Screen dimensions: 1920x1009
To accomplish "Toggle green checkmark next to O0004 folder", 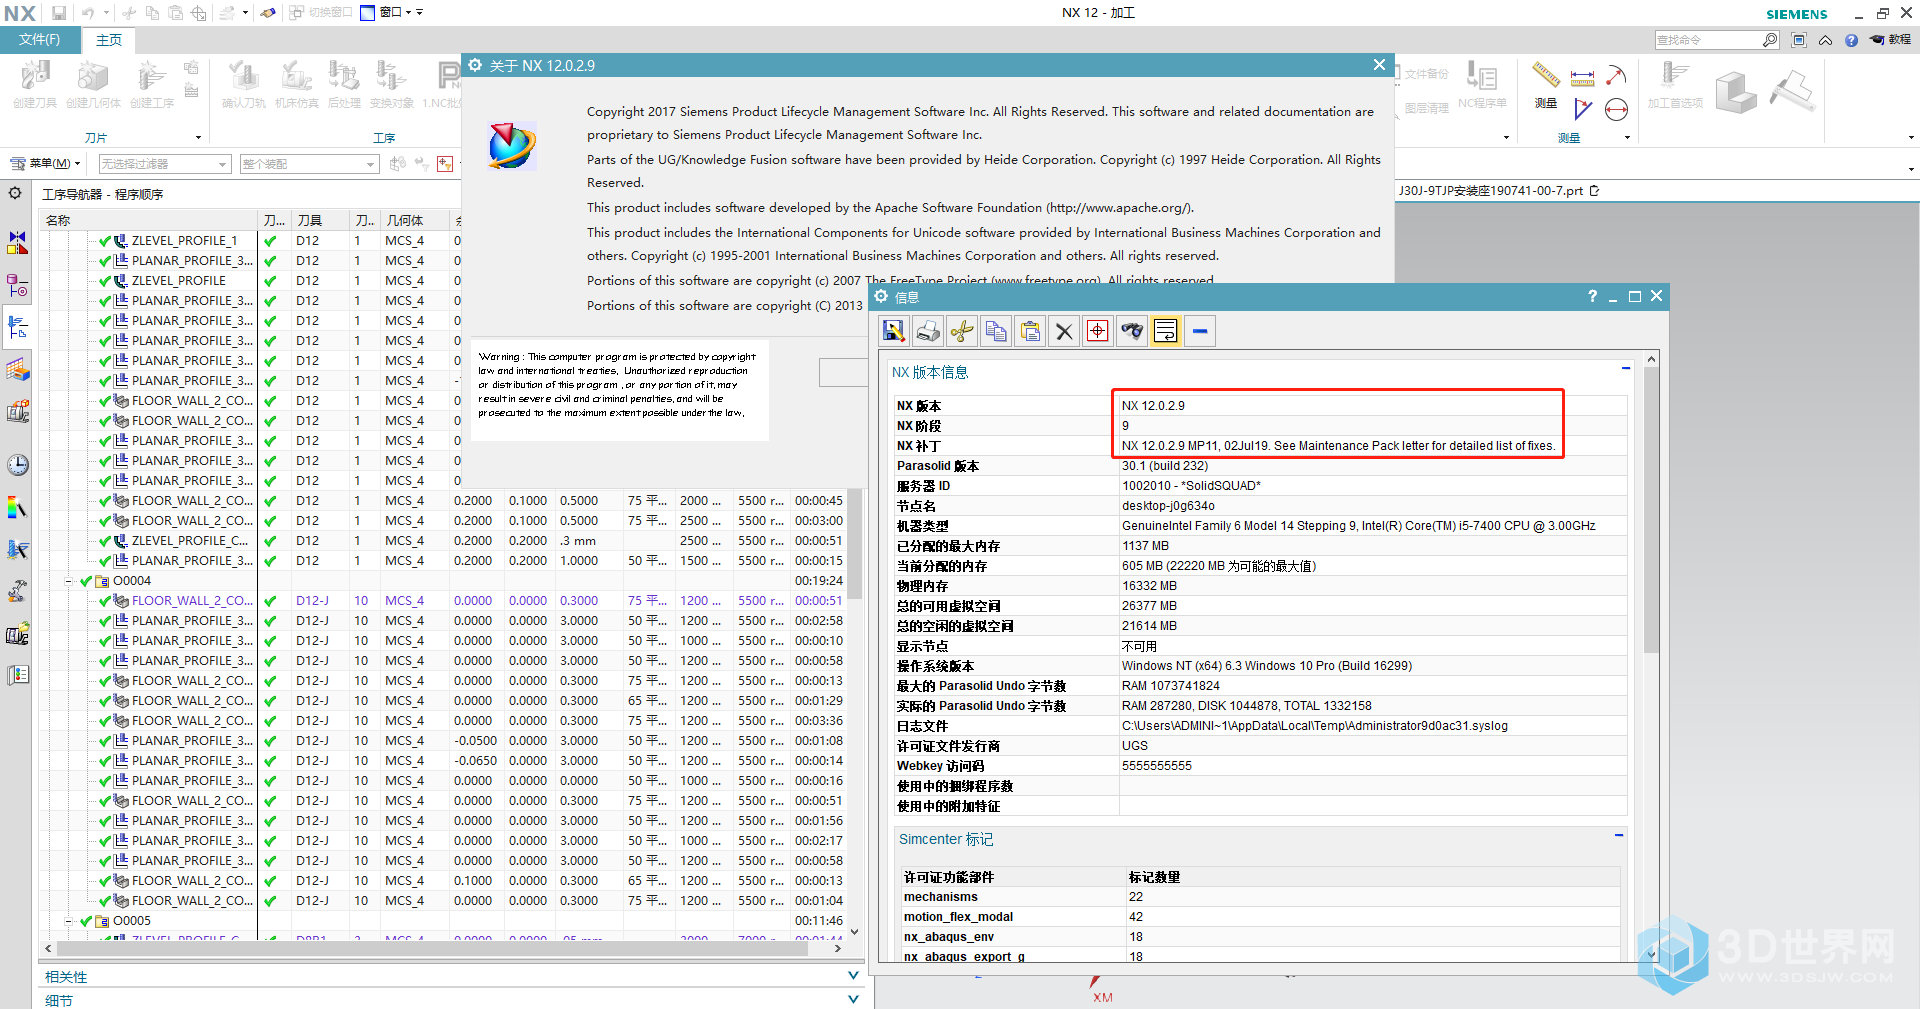I will coord(86,581).
